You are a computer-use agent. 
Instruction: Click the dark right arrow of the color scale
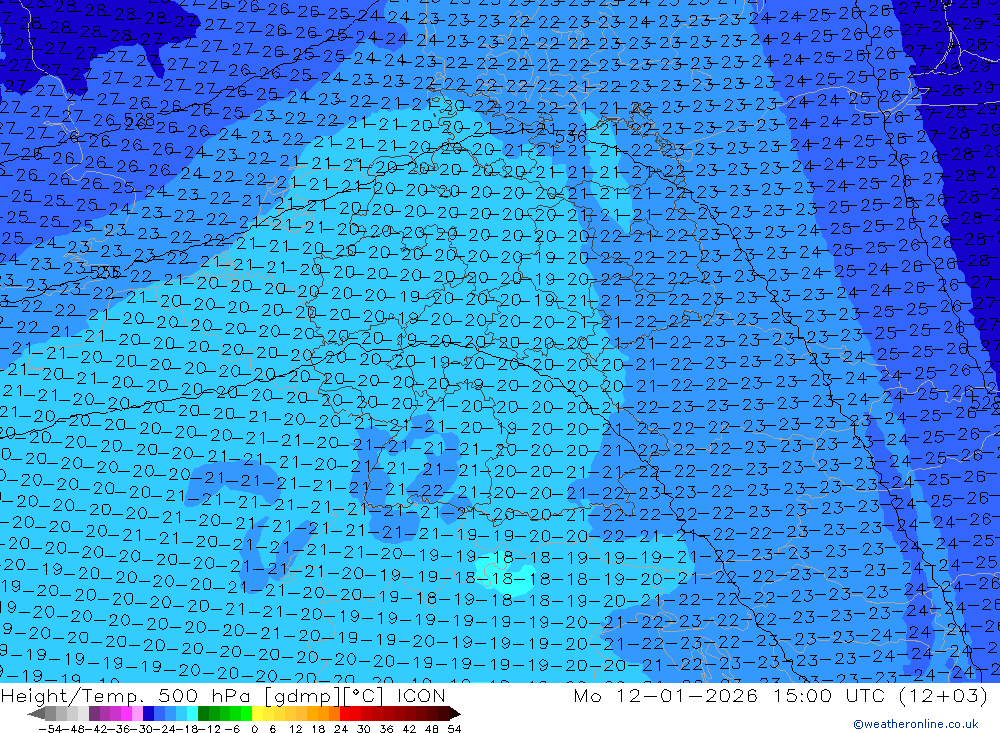(x=455, y=713)
